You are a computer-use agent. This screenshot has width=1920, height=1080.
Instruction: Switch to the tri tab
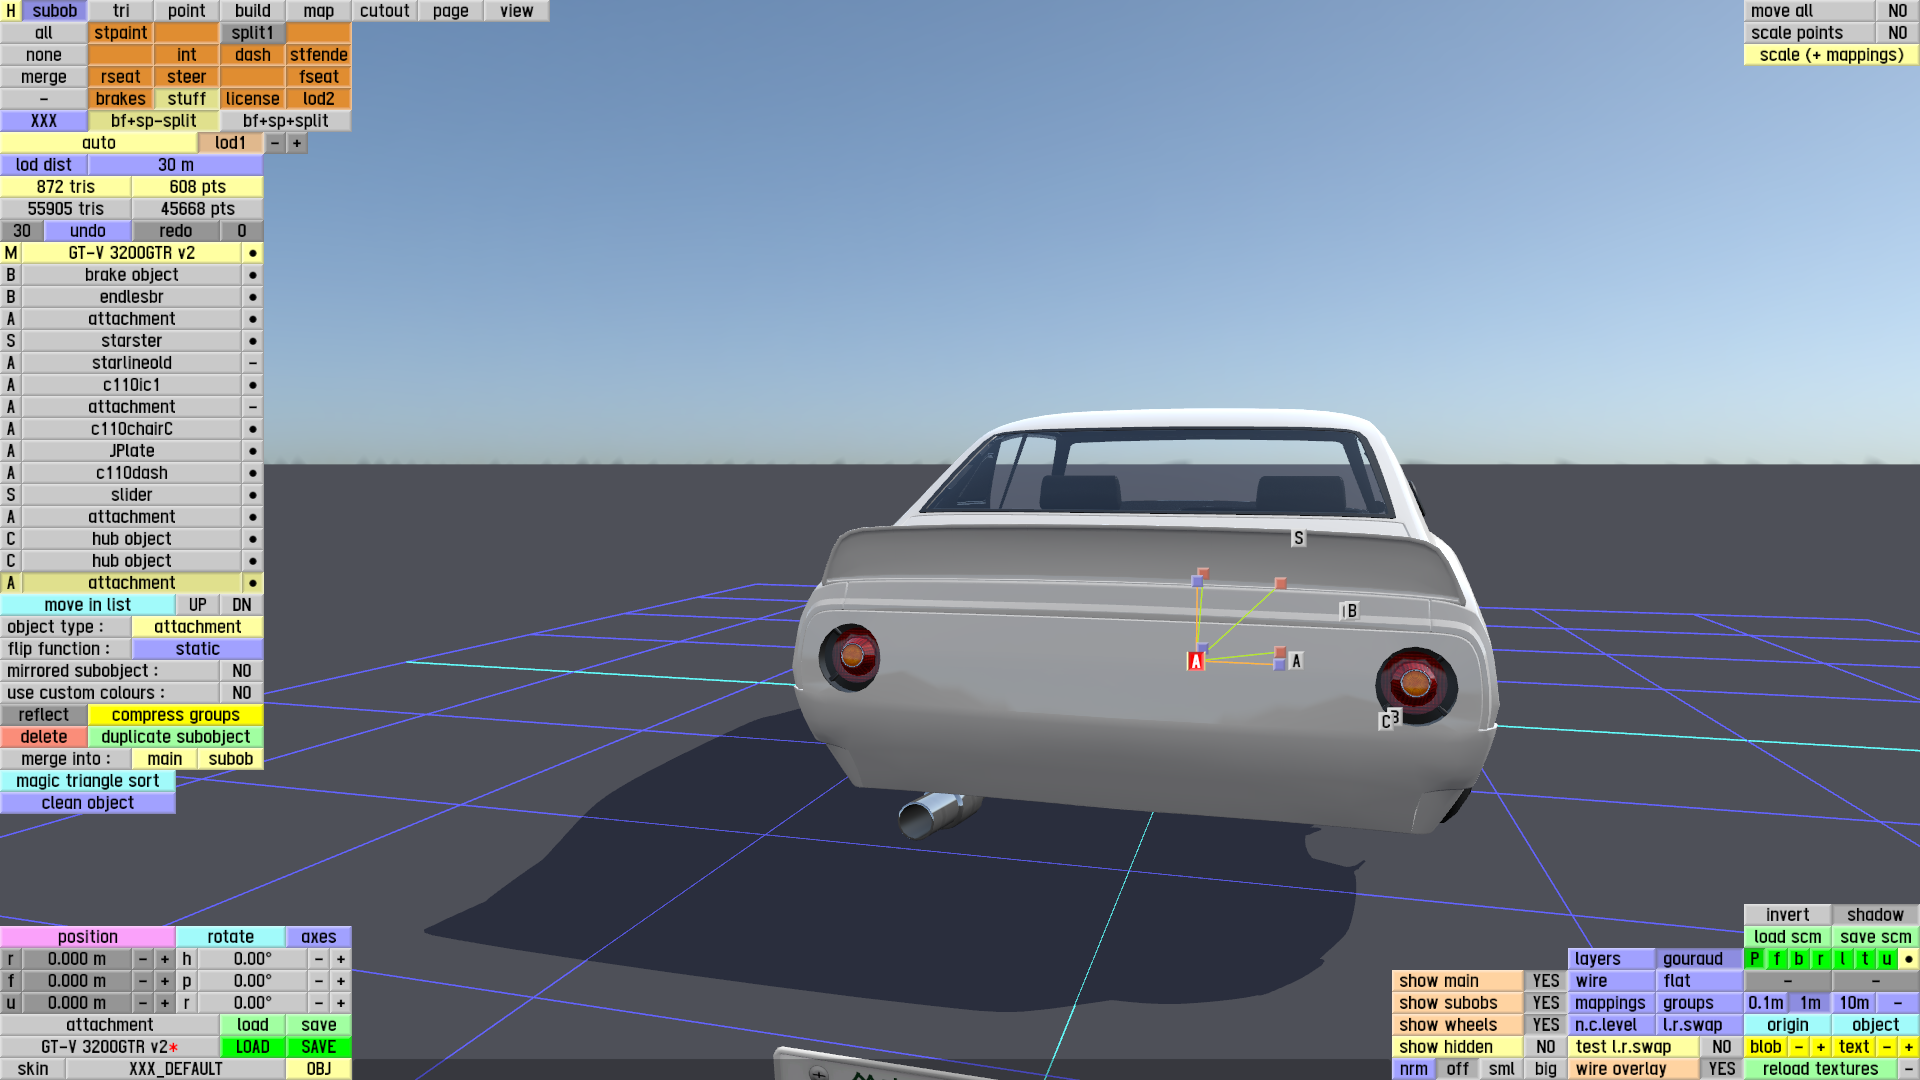pyautogui.click(x=121, y=11)
